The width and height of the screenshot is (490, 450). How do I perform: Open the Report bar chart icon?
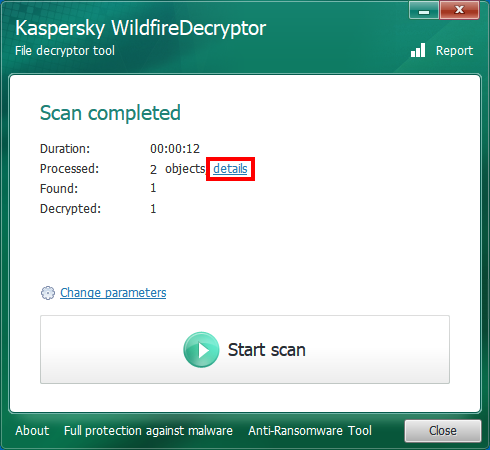(x=418, y=50)
